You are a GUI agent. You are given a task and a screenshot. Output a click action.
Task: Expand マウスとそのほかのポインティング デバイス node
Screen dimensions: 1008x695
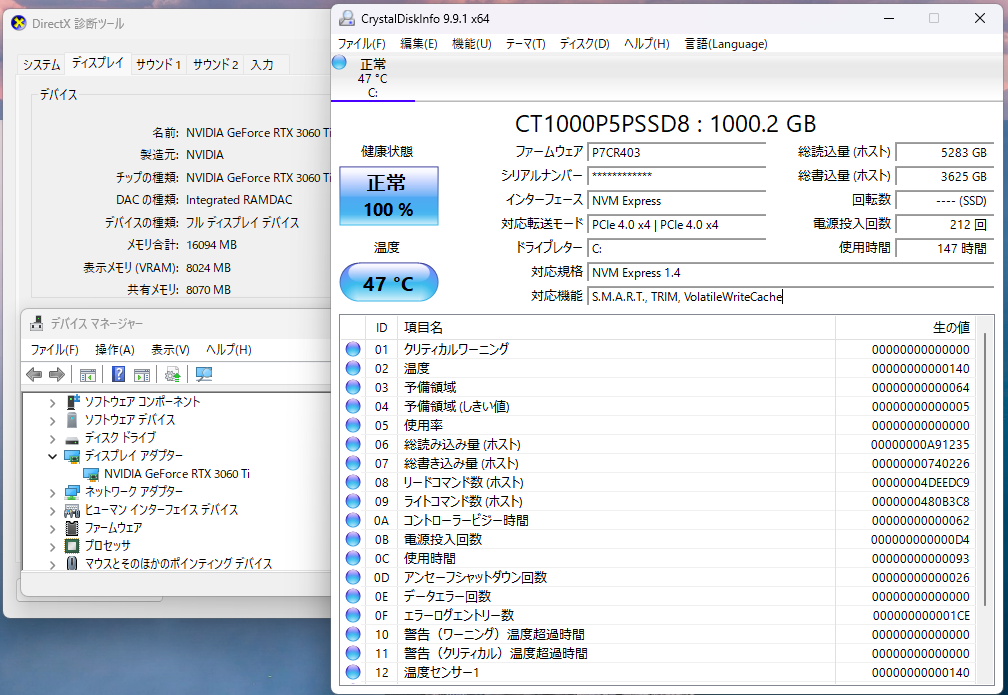(53, 564)
